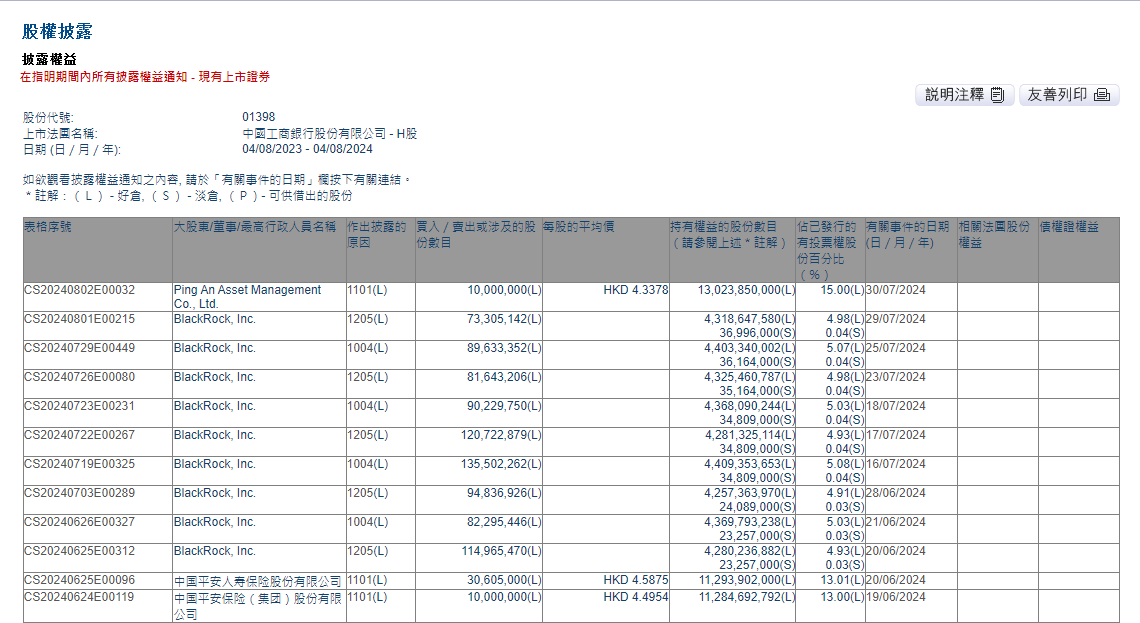Viewport: 1140px width, 623px height.
Task: Click the reason code 1004(L) for CS20240723E00231
Action: (x=367, y=406)
